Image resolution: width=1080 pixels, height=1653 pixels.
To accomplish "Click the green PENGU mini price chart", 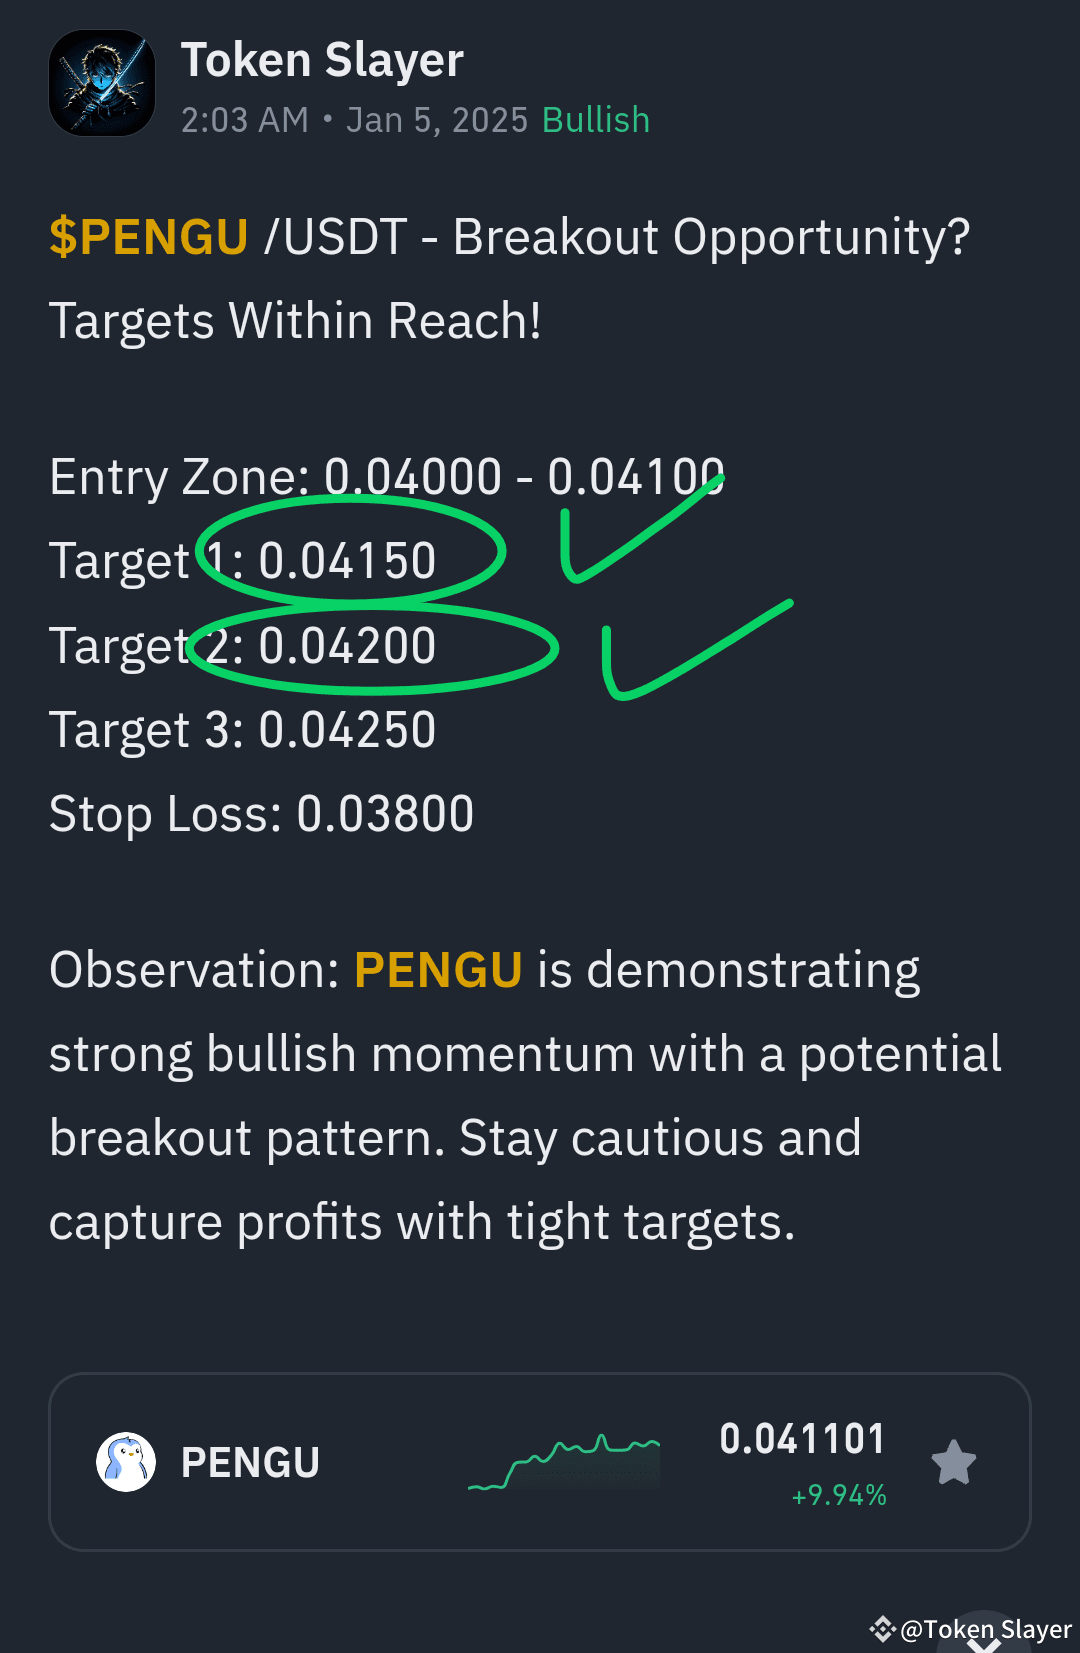I will 563,1462.
